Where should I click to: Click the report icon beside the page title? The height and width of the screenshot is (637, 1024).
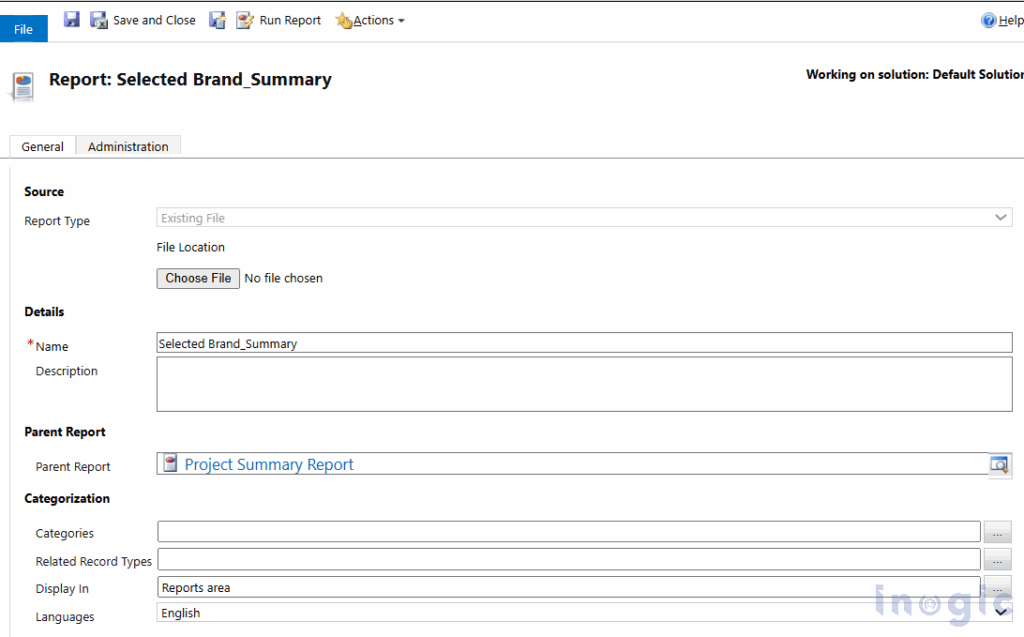point(22,84)
